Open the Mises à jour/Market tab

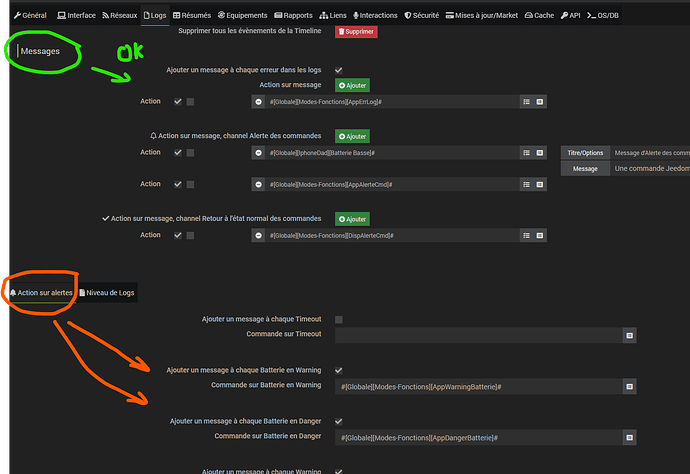pos(482,15)
